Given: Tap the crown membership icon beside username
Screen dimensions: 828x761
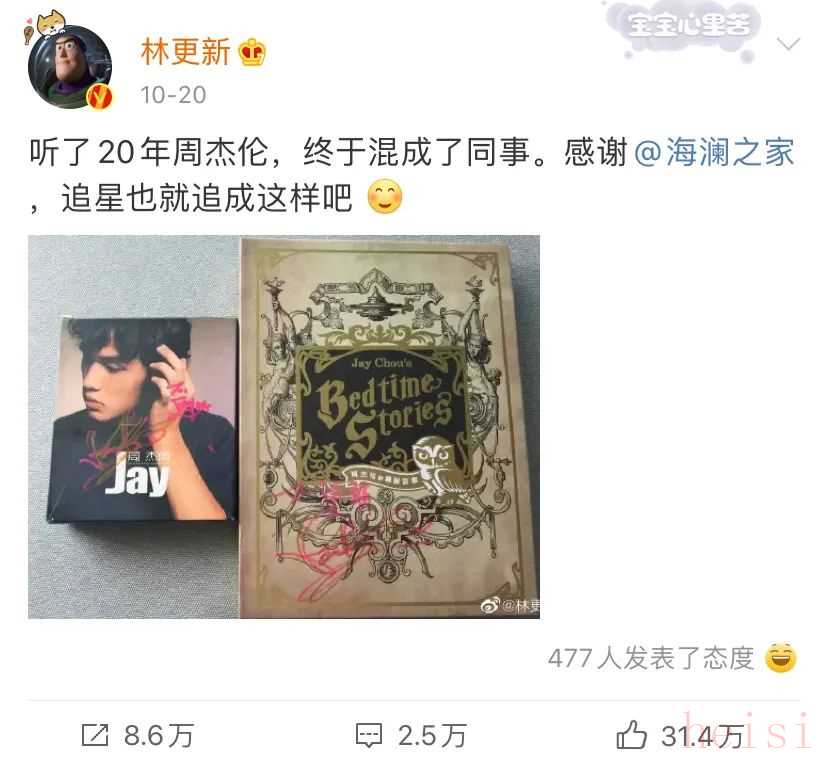Looking at the screenshot, I should (252, 52).
